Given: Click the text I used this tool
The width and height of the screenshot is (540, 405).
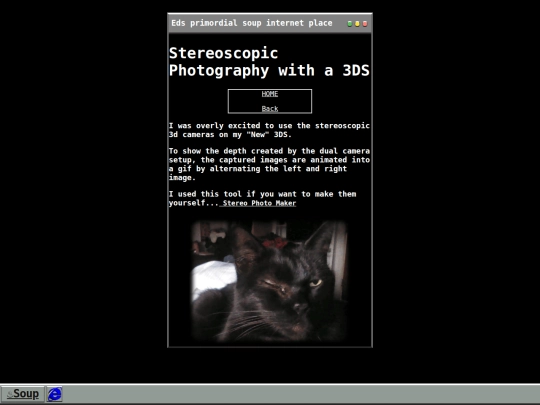Looking at the screenshot, I should (205, 194).
